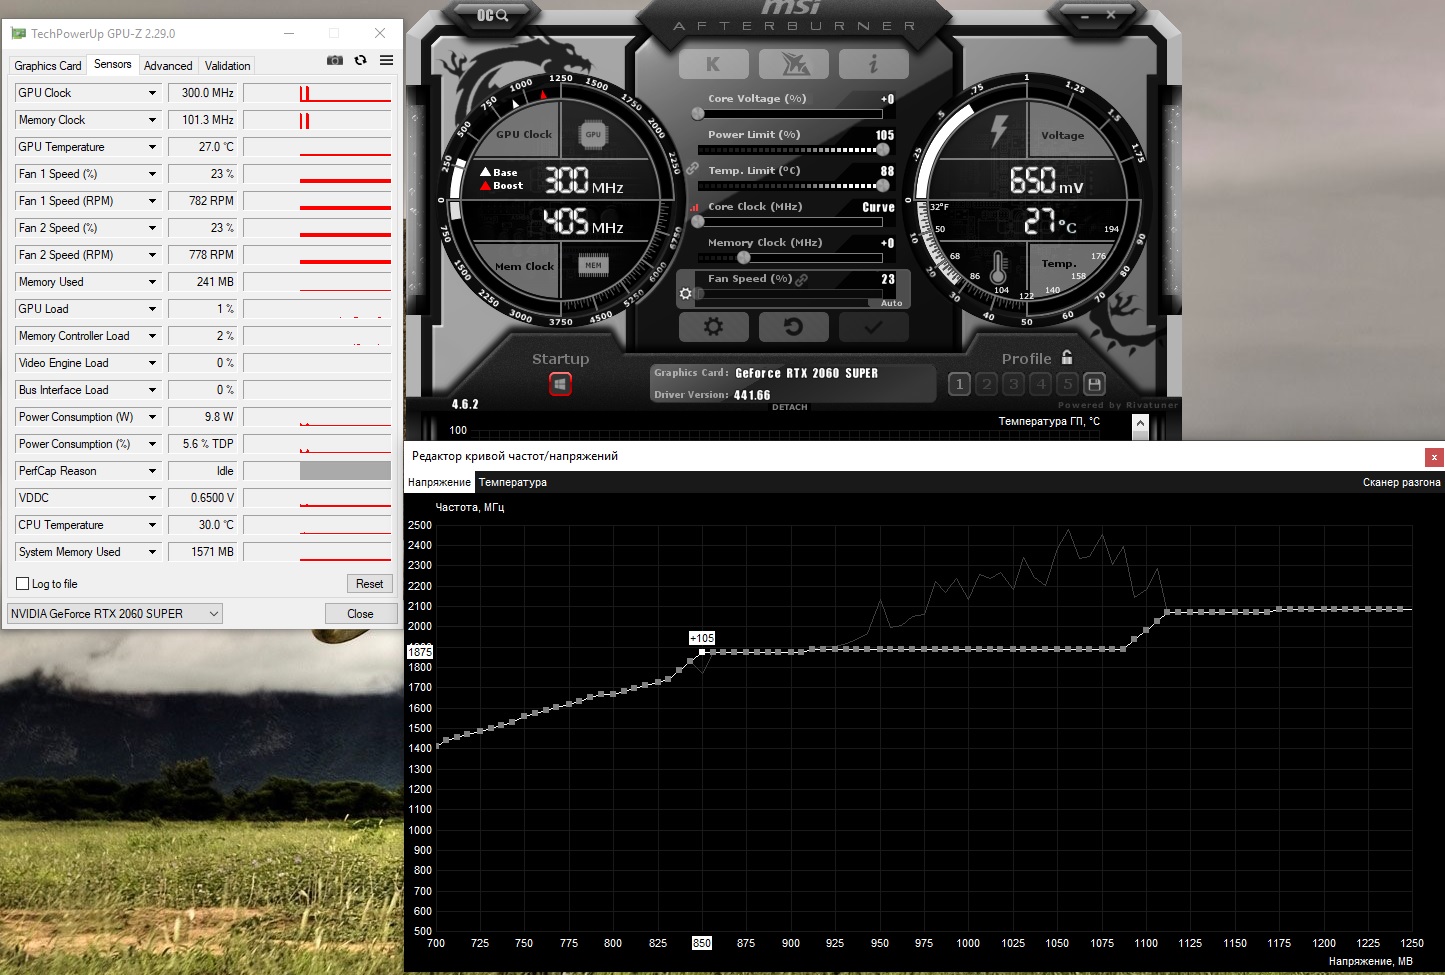1445x975 pixels.
Task: Open the PerfCap Reason dropdown arrow
Action: tap(152, 471)
